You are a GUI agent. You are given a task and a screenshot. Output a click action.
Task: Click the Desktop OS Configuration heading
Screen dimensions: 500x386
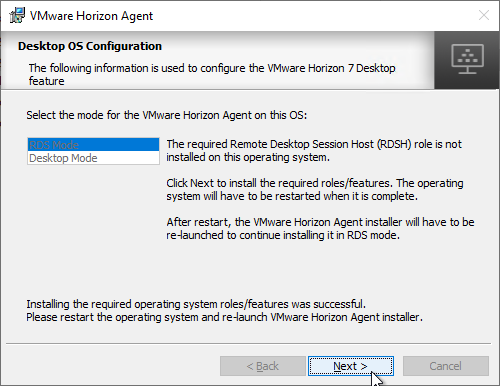(x=90, y=46)
